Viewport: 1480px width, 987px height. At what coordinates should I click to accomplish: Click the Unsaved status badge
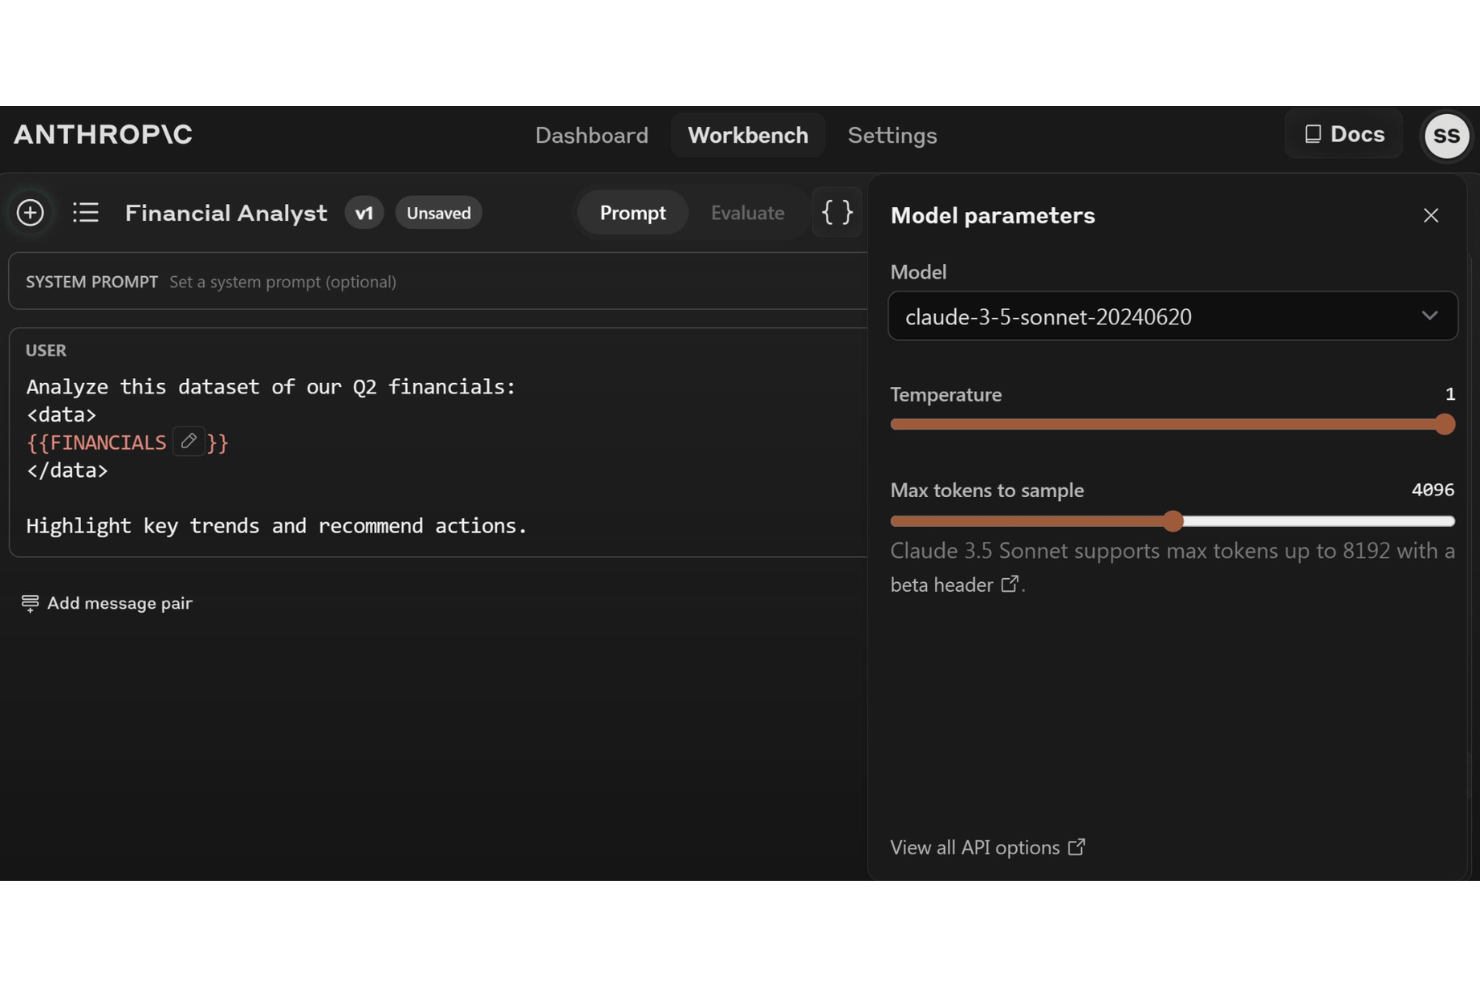(x=439, y=213)
